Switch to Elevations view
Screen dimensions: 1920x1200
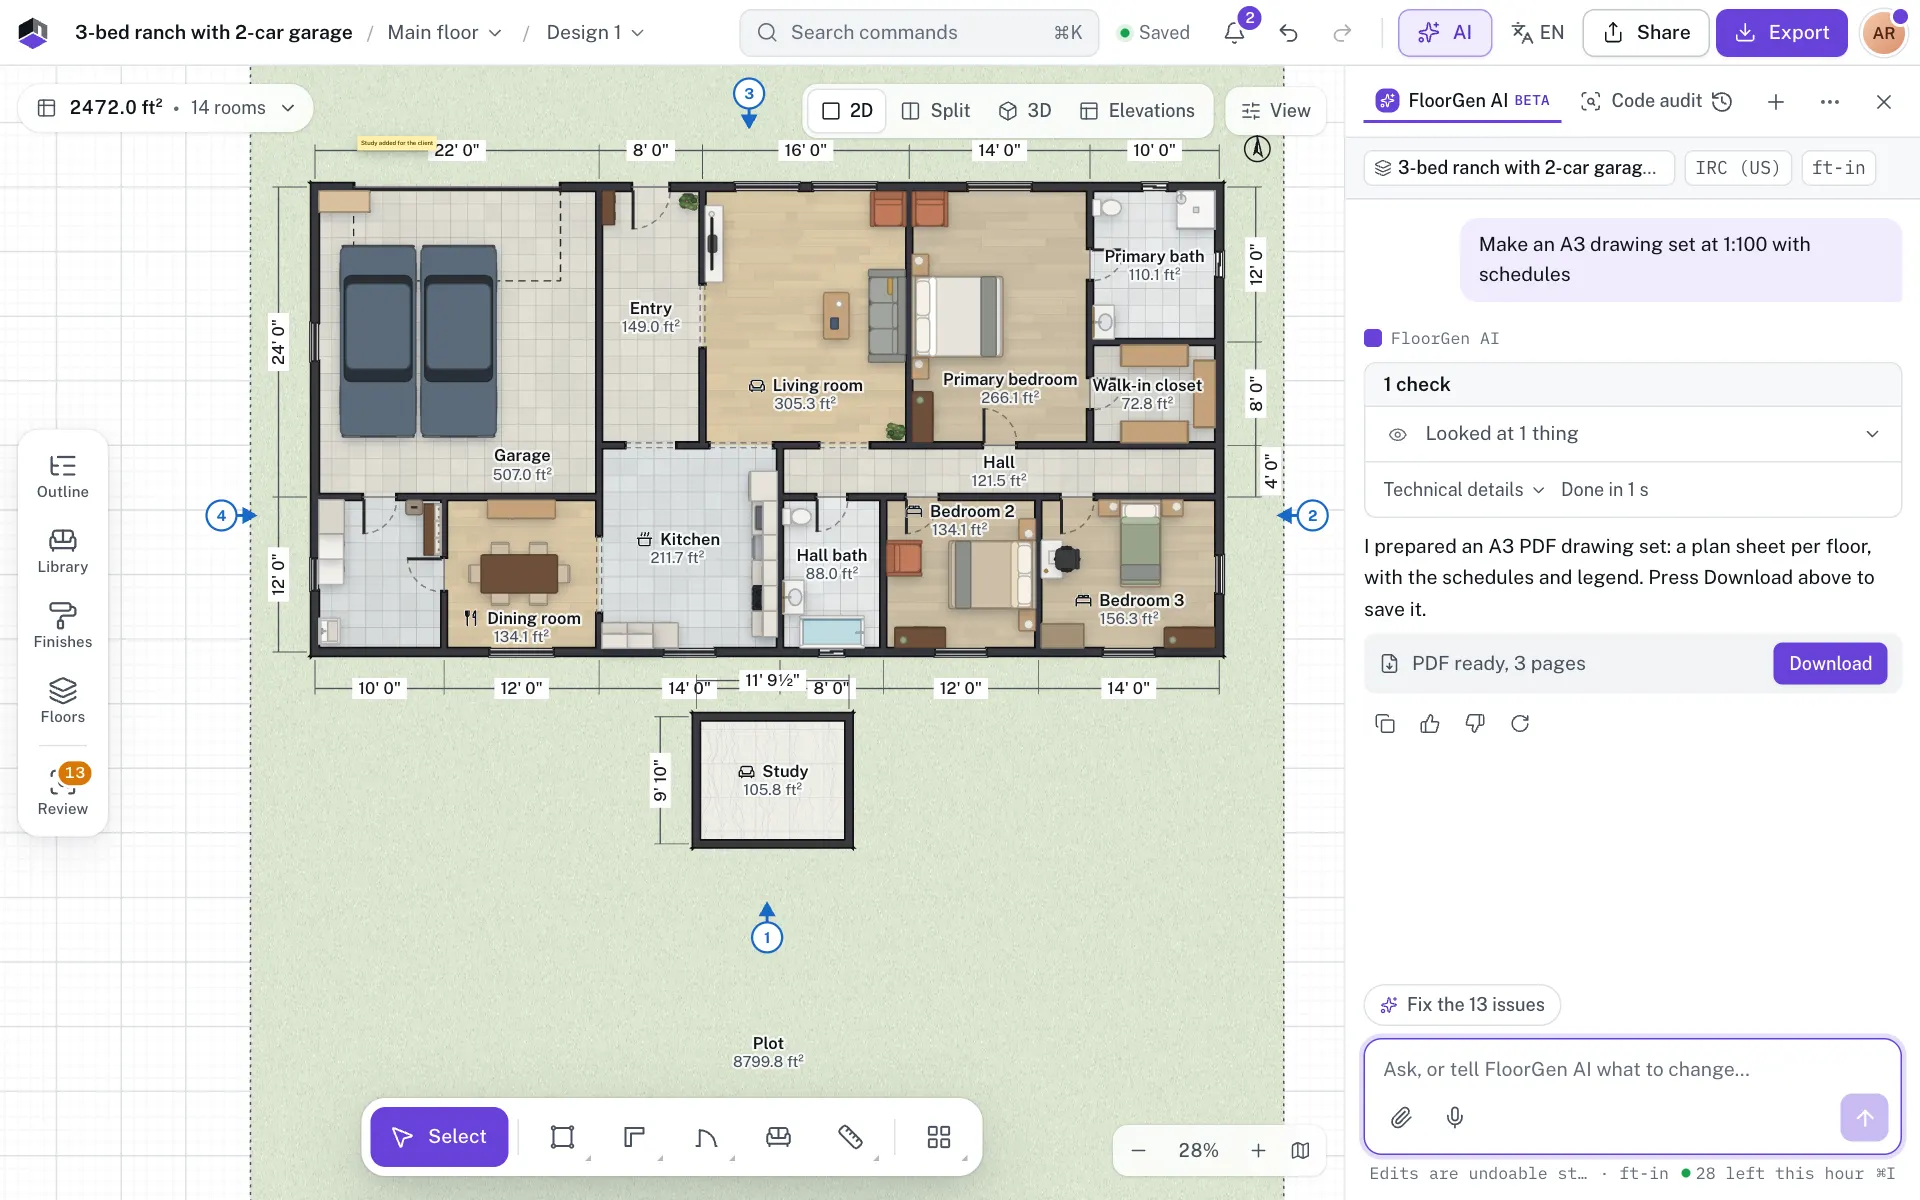click(1137, 111)
